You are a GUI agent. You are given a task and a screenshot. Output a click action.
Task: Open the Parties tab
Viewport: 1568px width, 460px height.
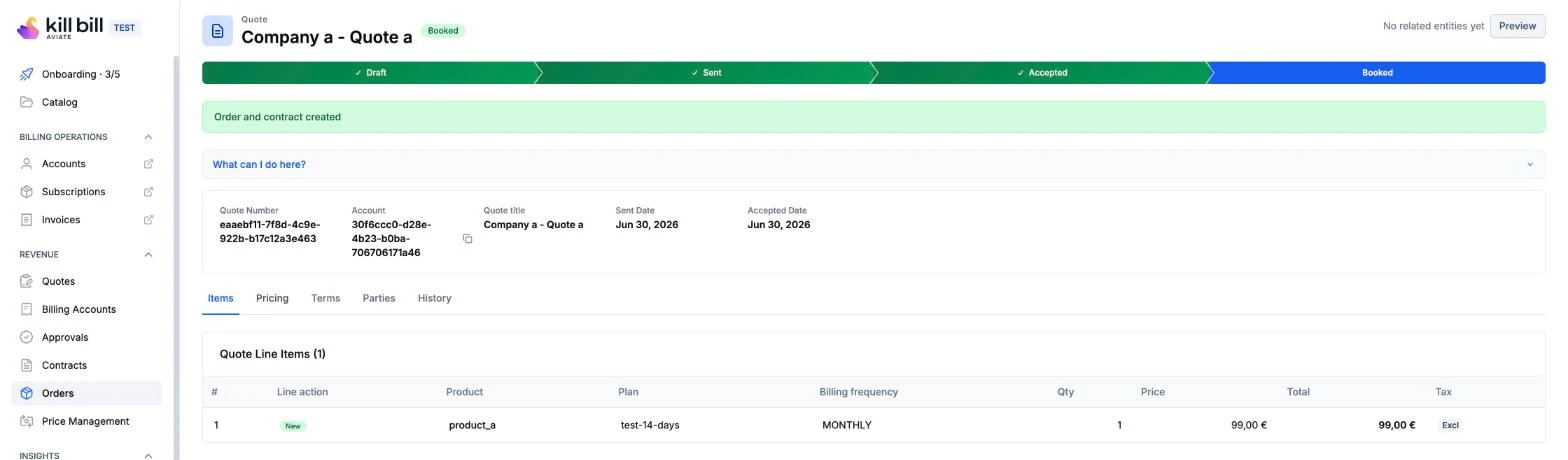[x=379, y=299]
